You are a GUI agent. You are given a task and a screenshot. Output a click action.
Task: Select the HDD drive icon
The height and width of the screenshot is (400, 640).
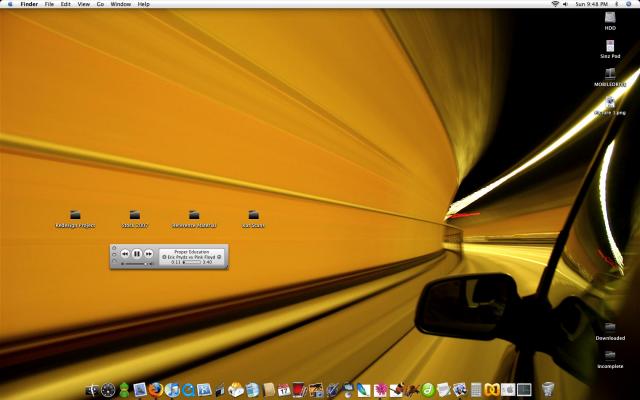[x=610, y=18]
